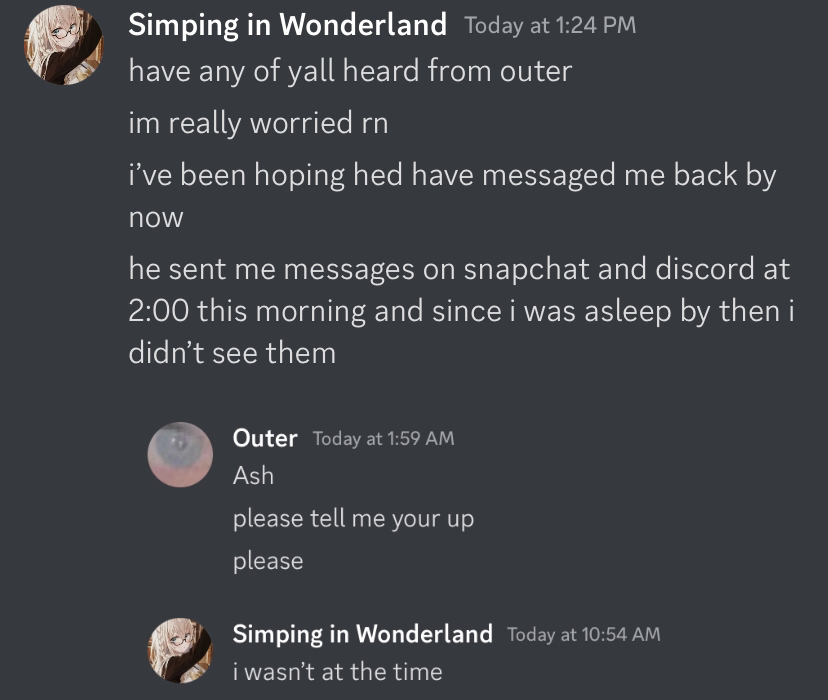
Task: Click Simping in Wonderland's avatar on the 10:54 AM message
Action: 180,650
